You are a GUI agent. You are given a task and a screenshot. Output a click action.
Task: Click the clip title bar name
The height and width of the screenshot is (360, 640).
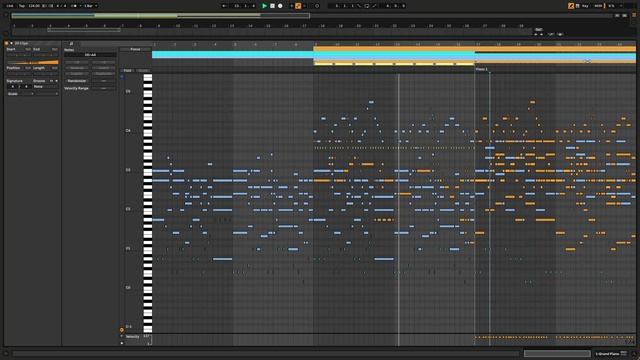(22, 43)
